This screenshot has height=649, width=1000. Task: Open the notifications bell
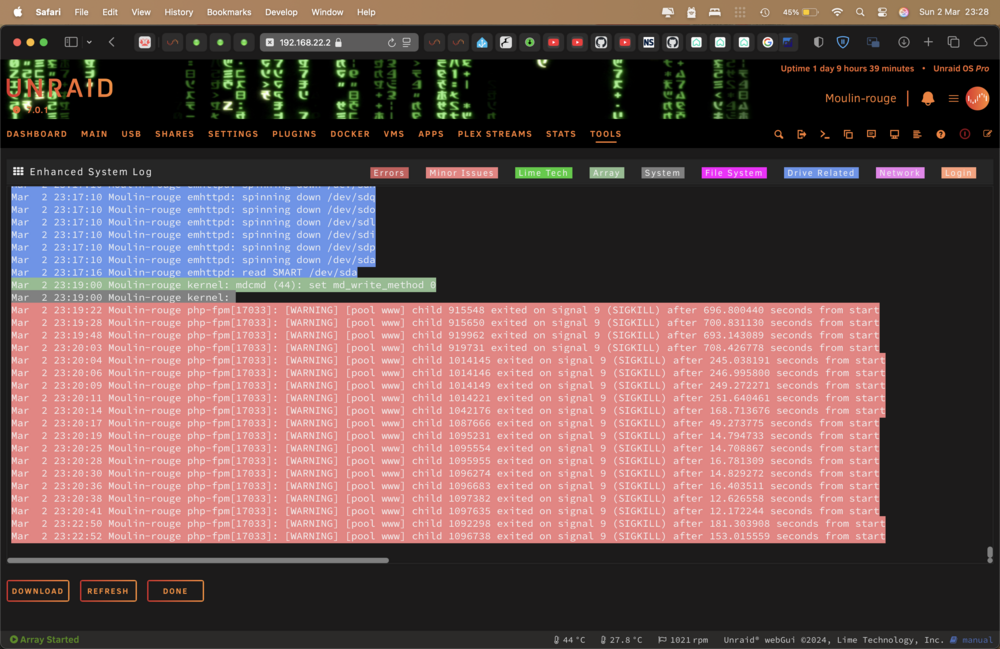[928, 98]
